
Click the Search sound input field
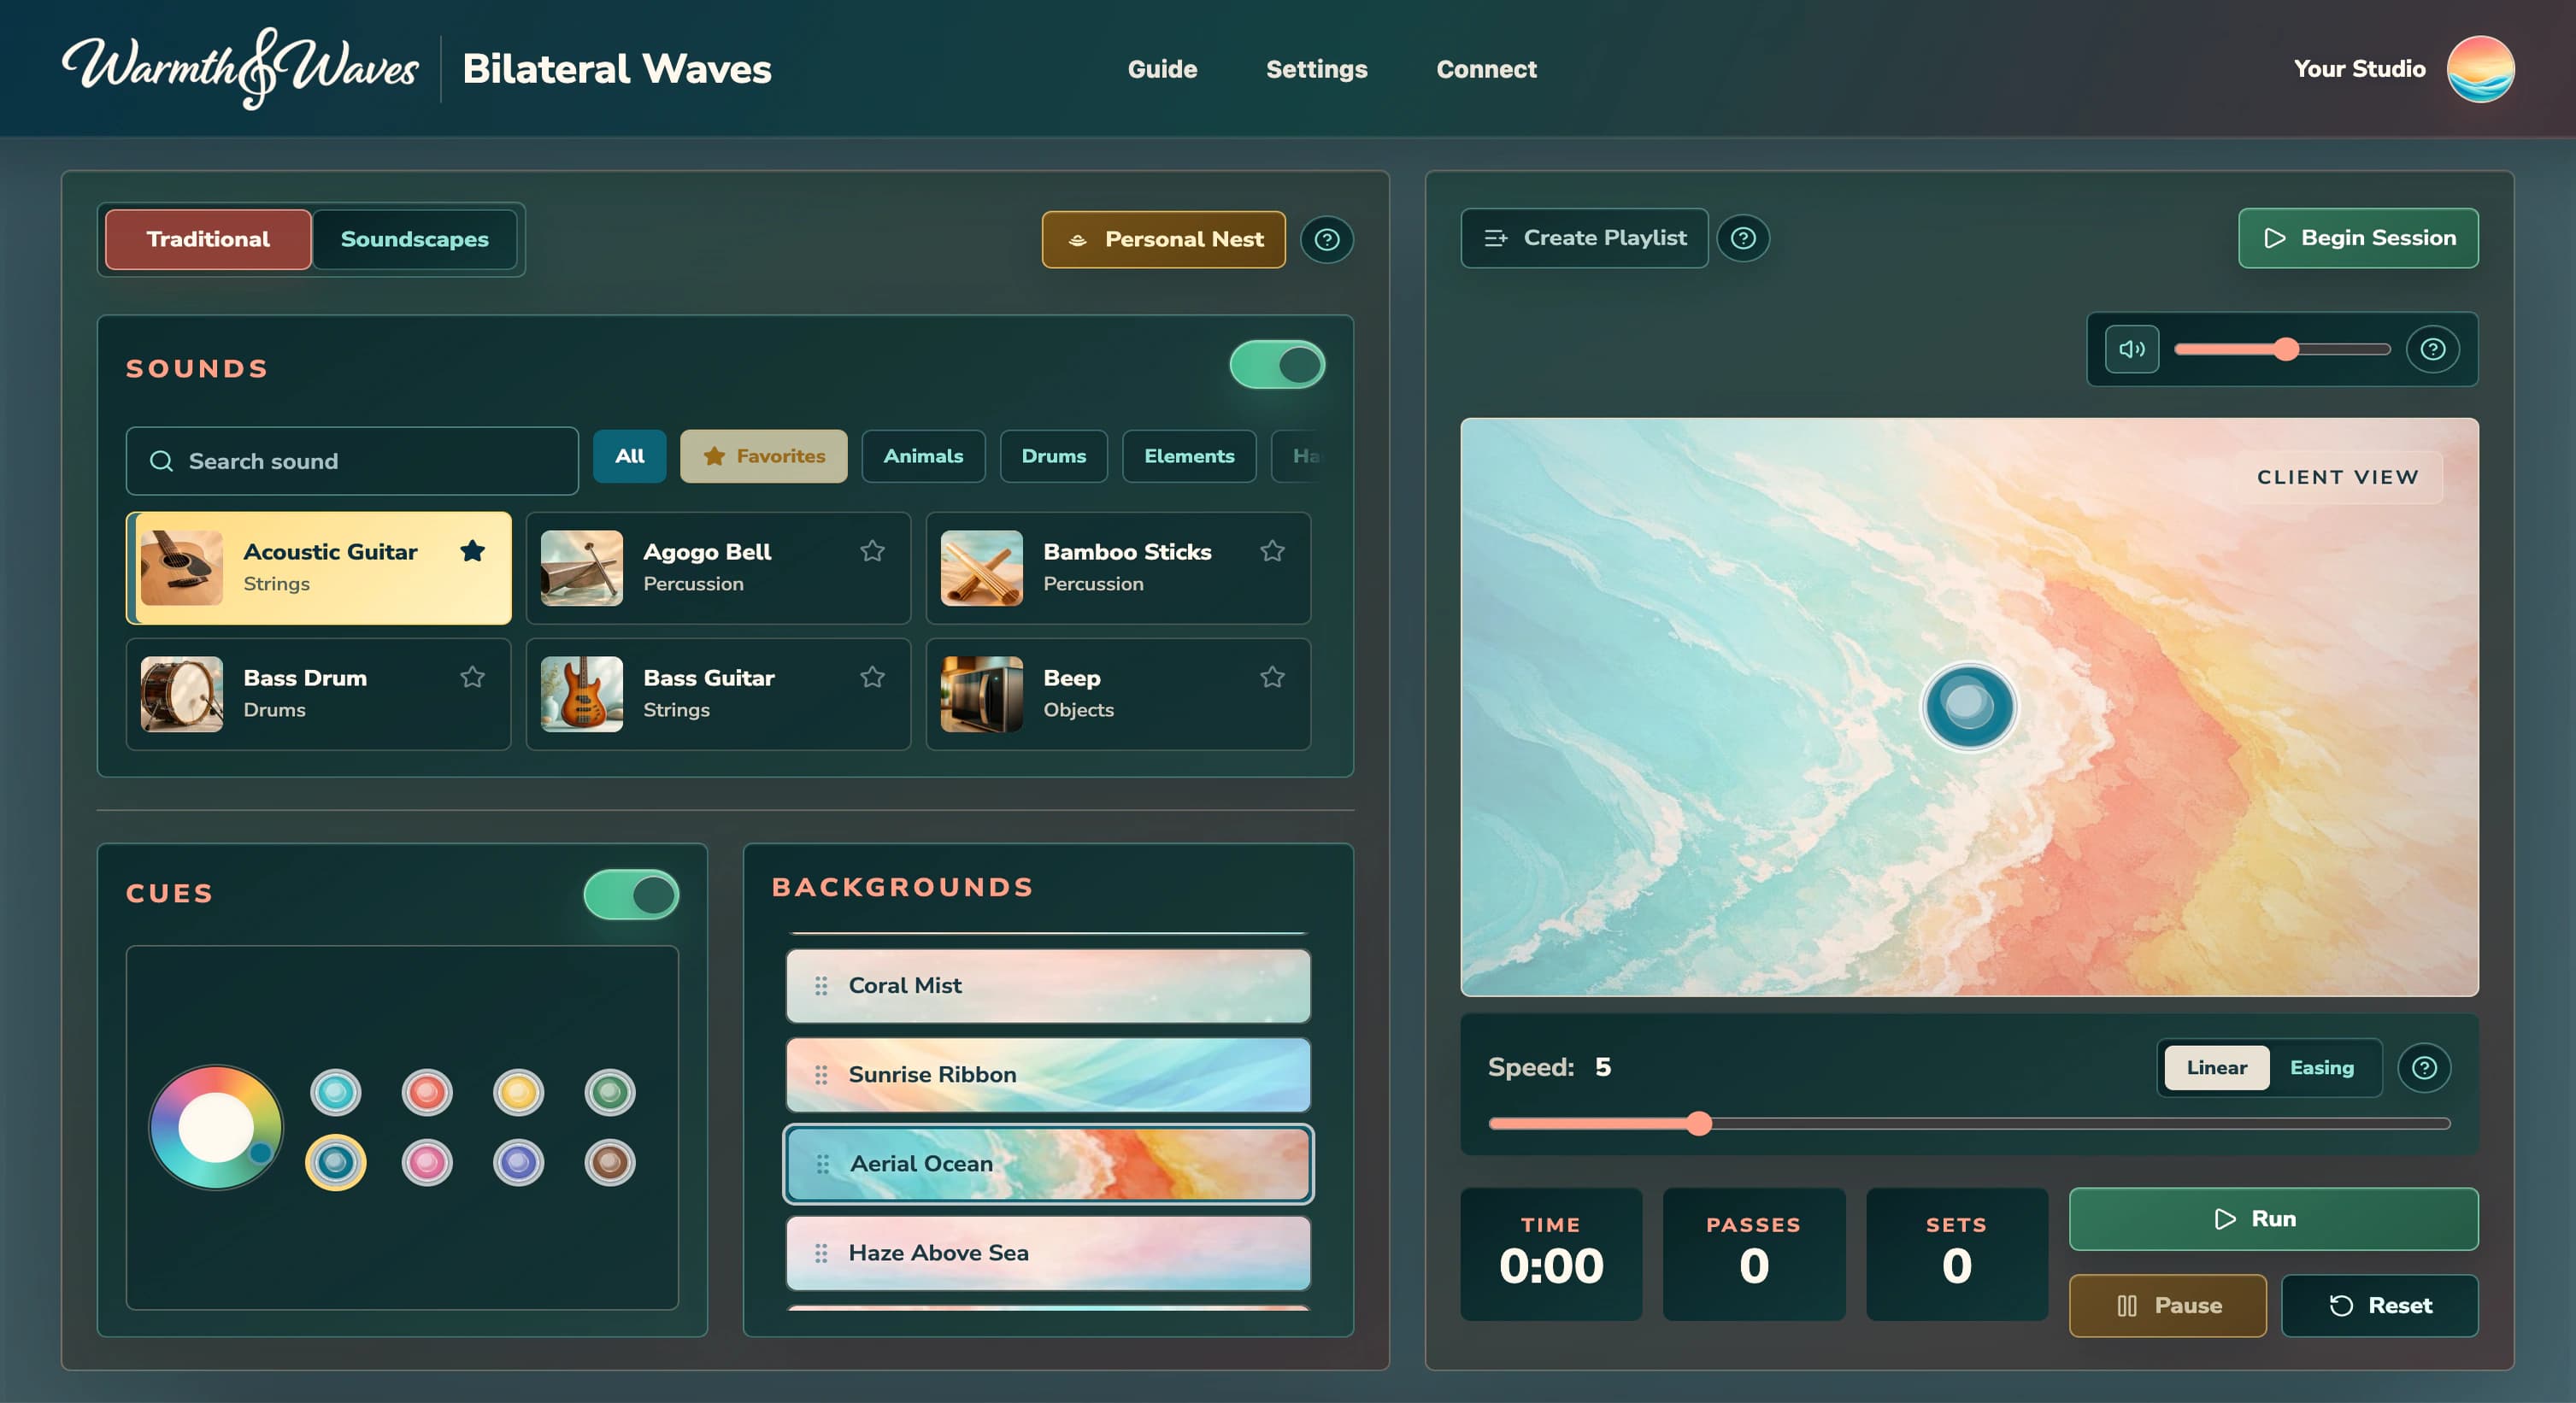point(352,461)
